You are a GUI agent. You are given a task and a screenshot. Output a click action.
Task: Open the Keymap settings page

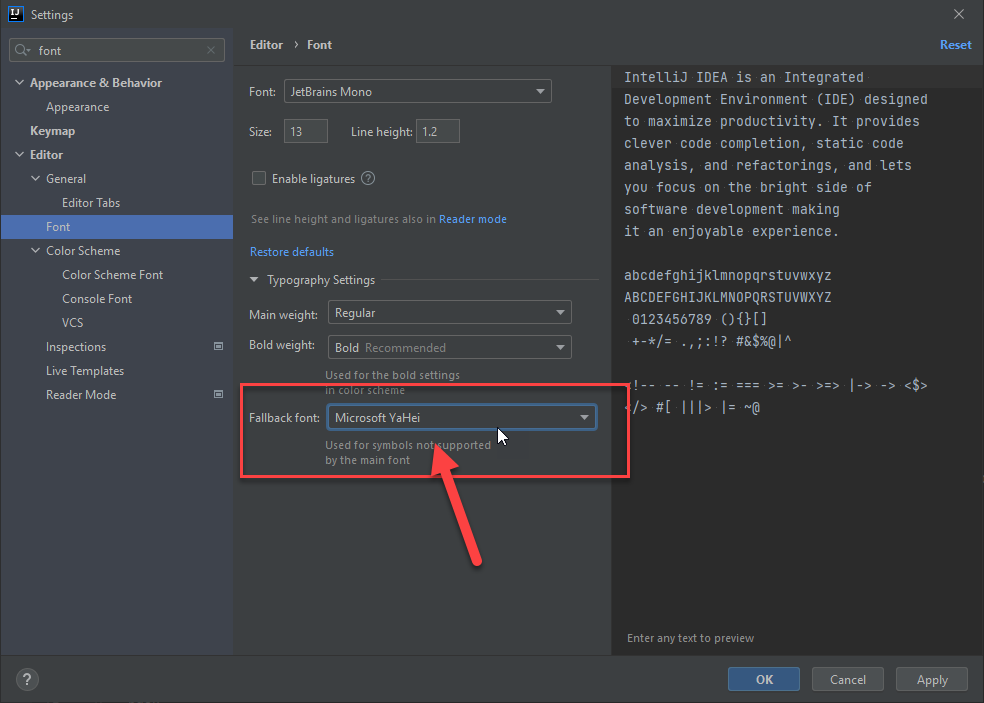tap(53, 131)
